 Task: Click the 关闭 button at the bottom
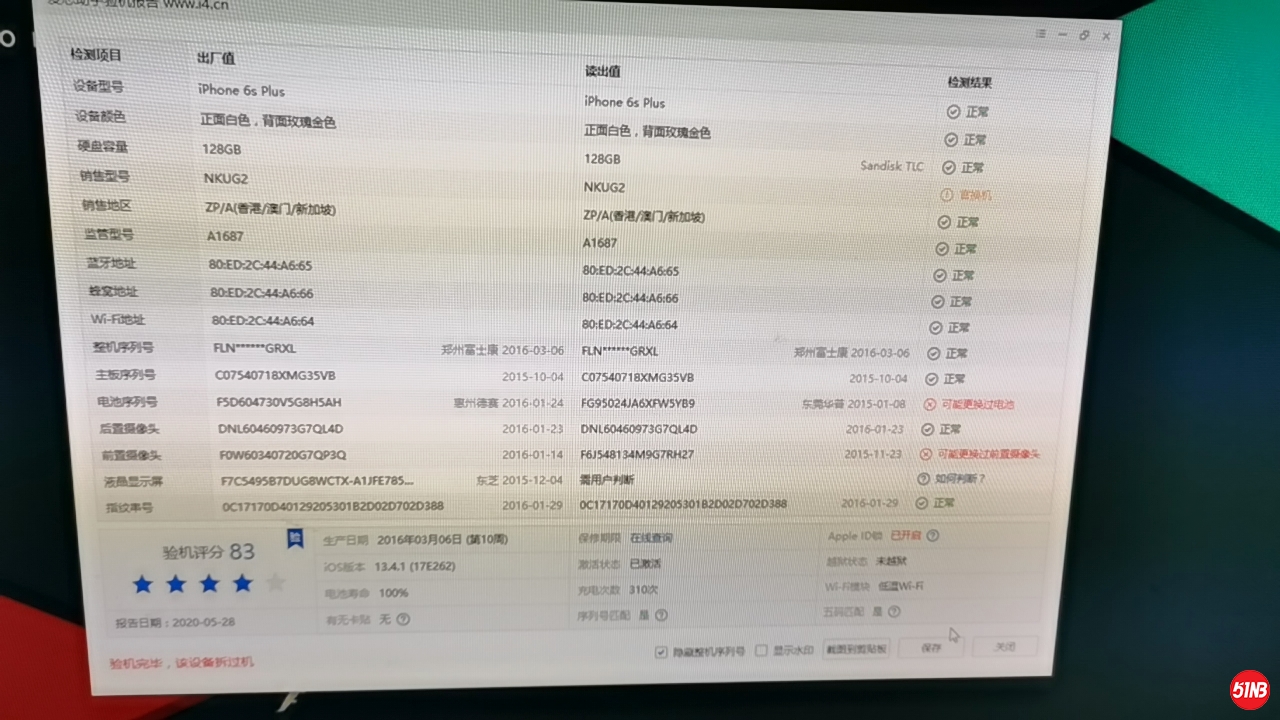tap(1004, 647)
